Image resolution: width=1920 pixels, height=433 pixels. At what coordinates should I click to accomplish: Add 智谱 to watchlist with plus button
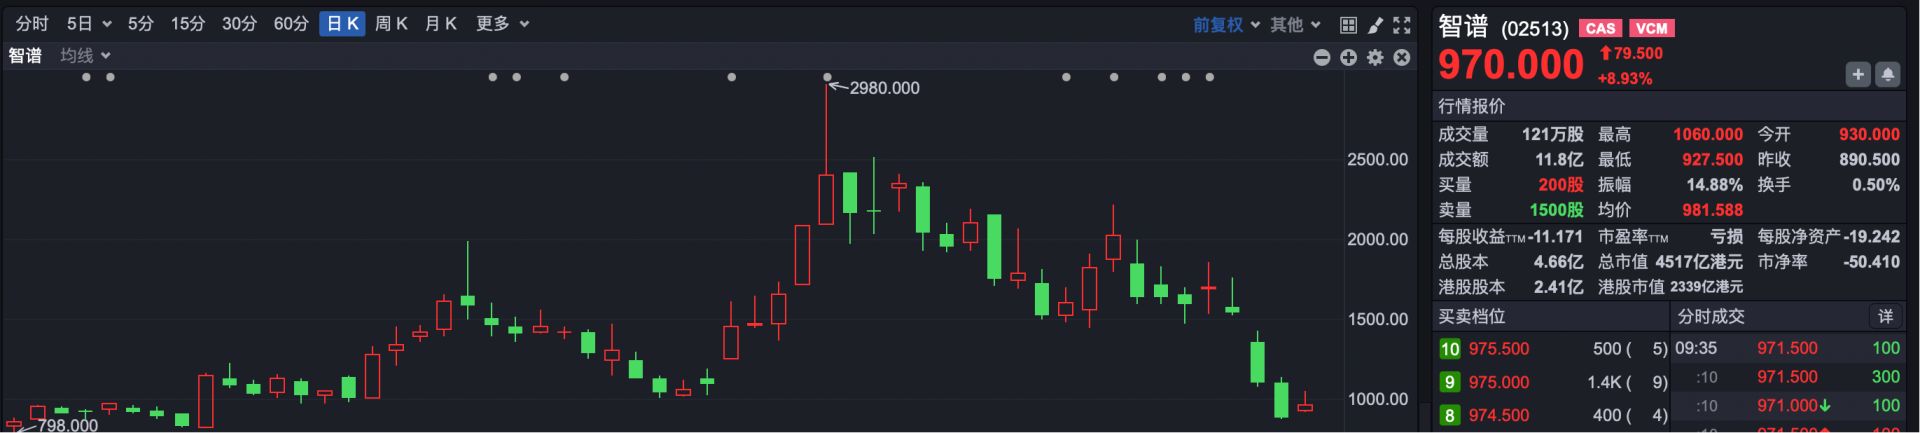(x=1858, y=74)
